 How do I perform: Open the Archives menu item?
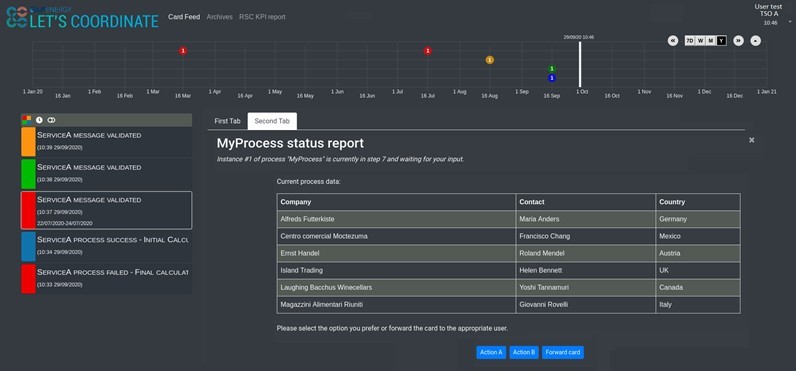[219, 17]
